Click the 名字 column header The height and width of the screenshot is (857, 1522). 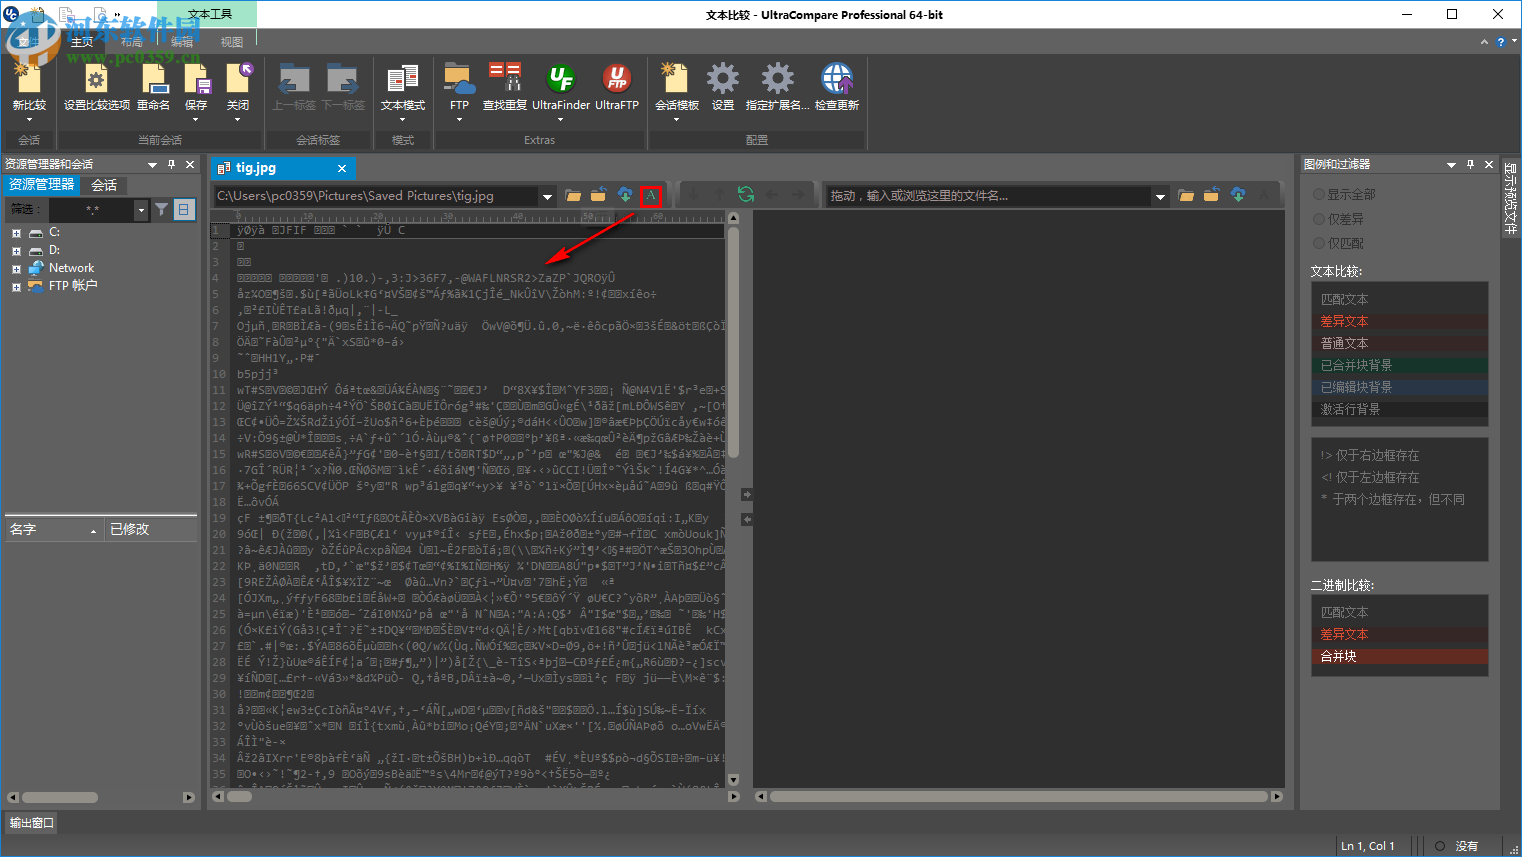[x=50, y=530]
